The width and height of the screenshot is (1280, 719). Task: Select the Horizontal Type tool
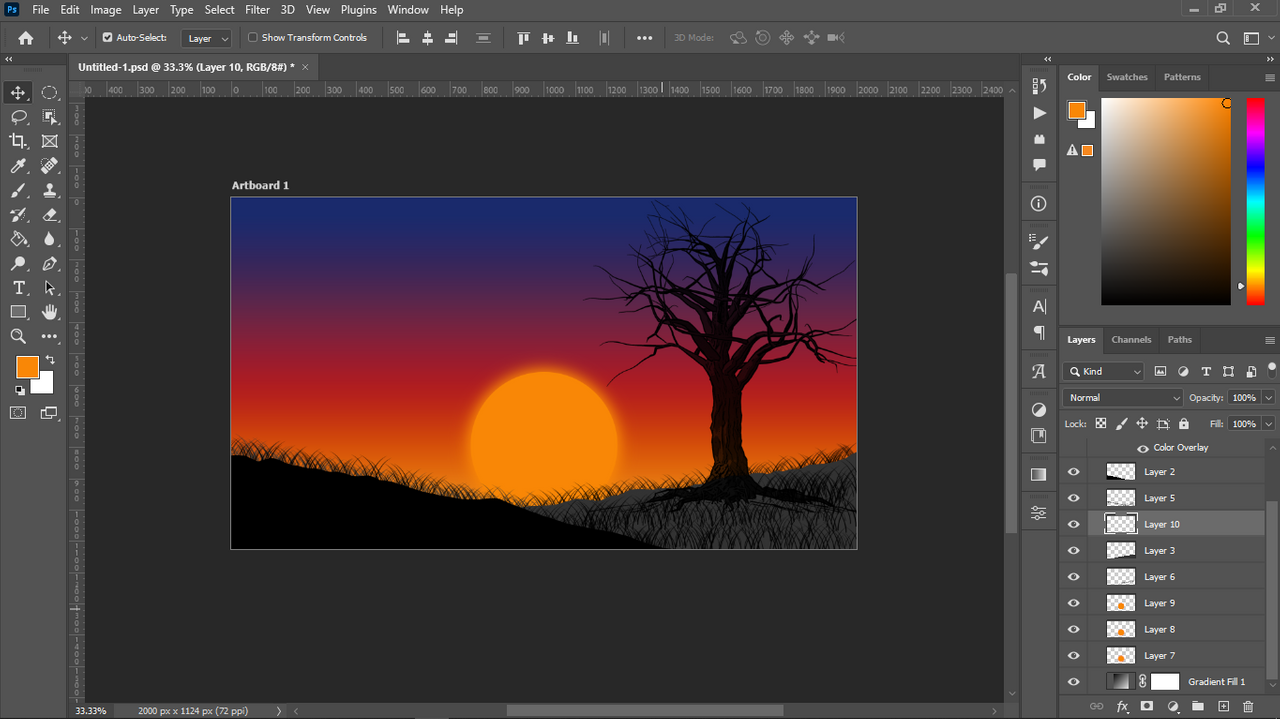coord(18,288)
